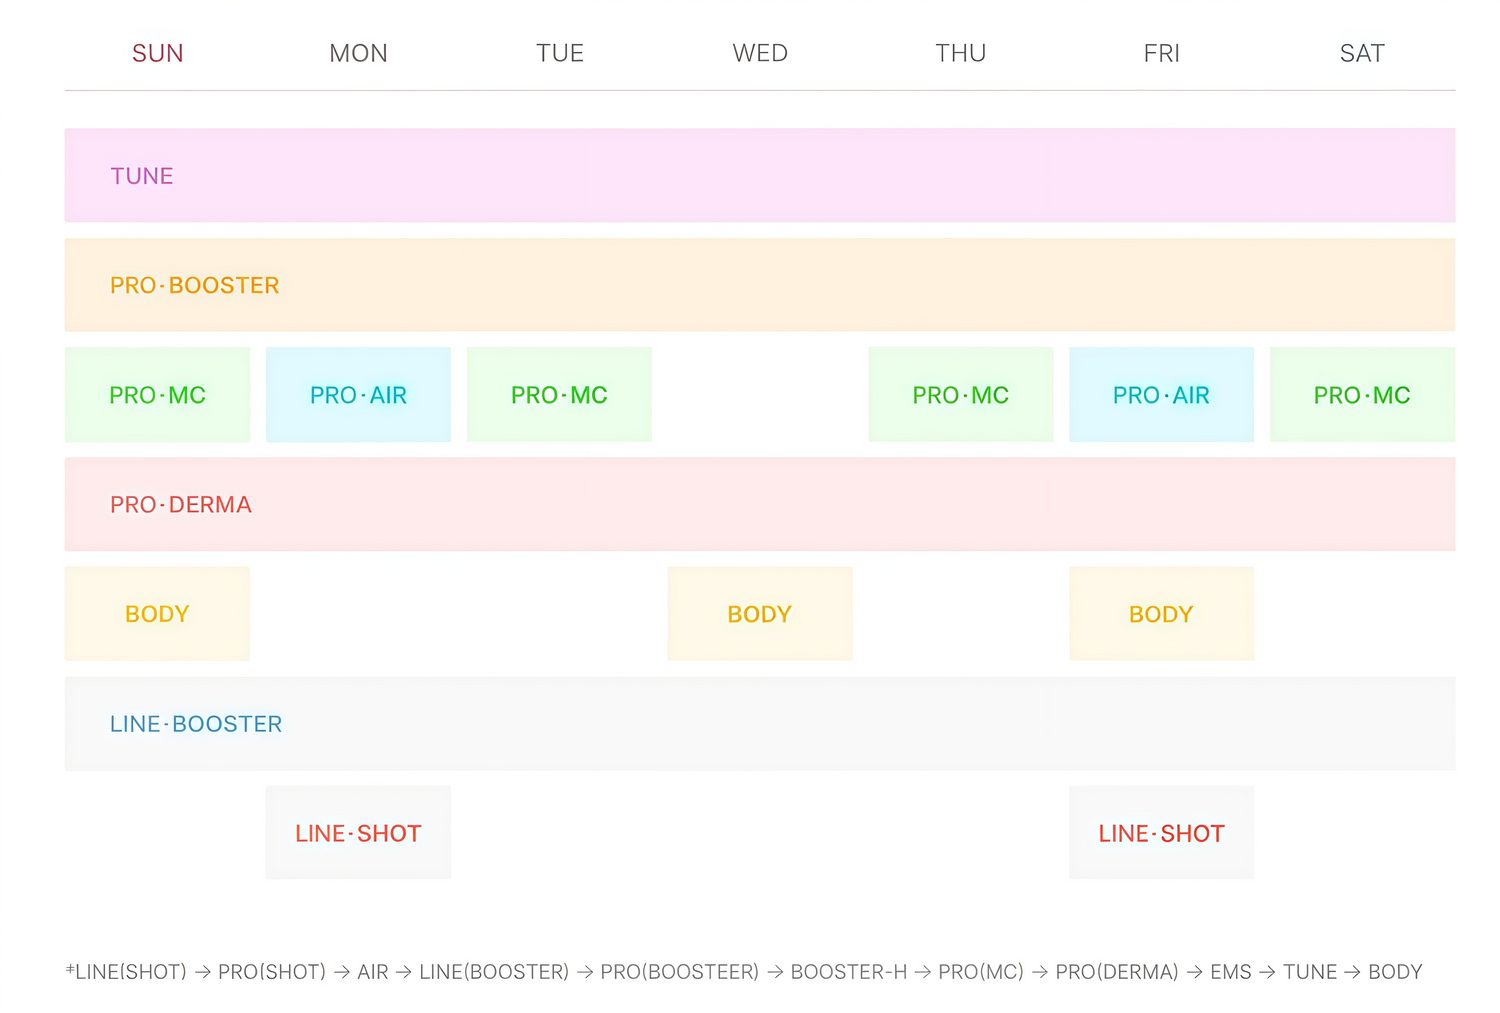Select Saturday's PRO·MC block
The image size is (1500, 1013).
tap(1362, 395)
